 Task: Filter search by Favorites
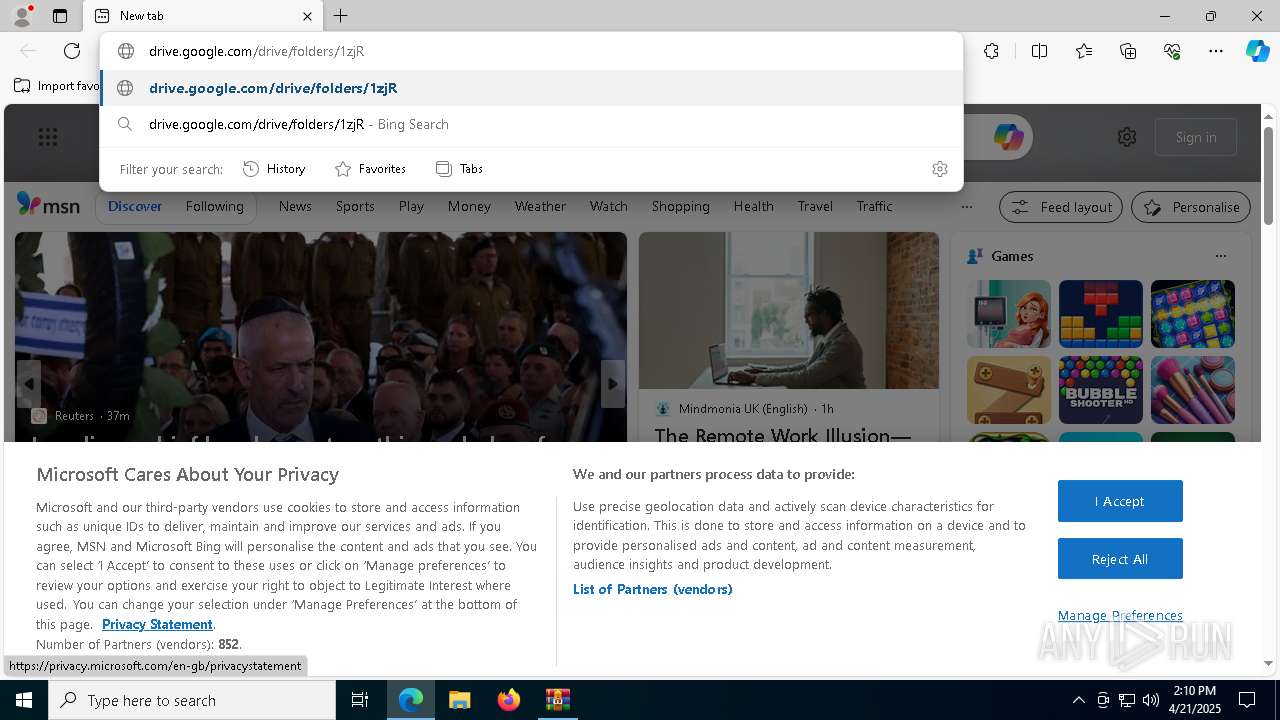370,169
